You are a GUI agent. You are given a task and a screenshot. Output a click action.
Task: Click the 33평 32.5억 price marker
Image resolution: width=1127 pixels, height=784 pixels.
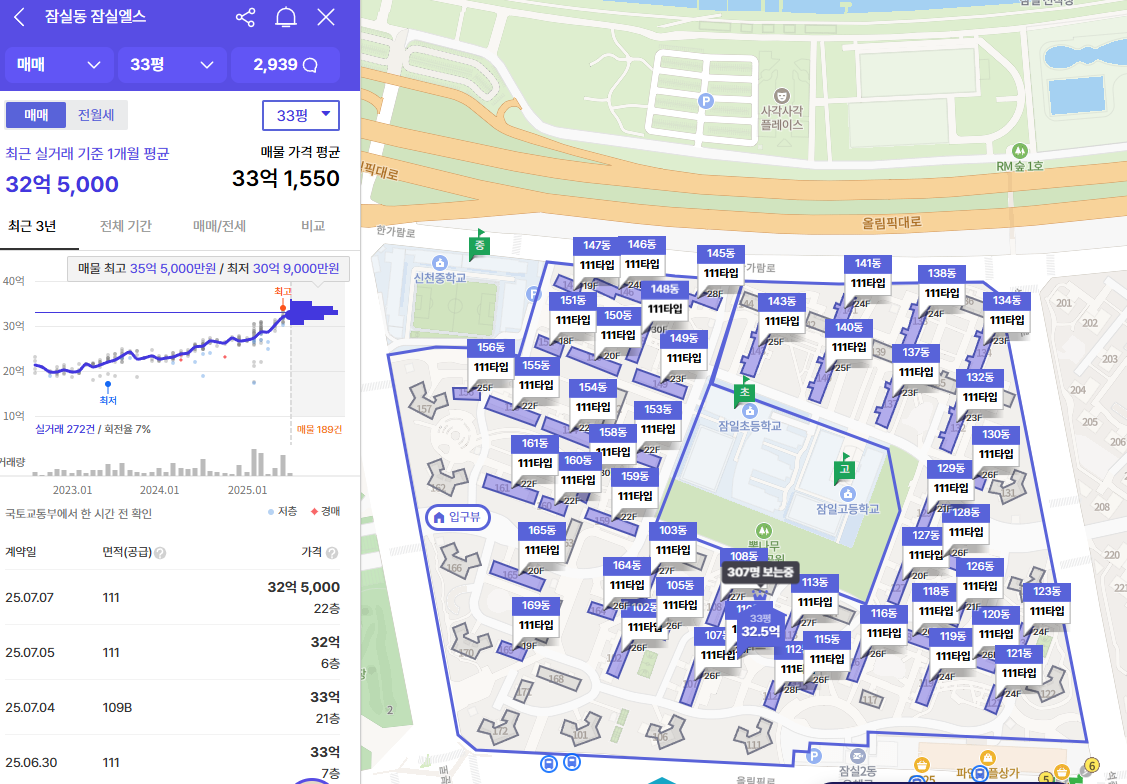(760, 626)
